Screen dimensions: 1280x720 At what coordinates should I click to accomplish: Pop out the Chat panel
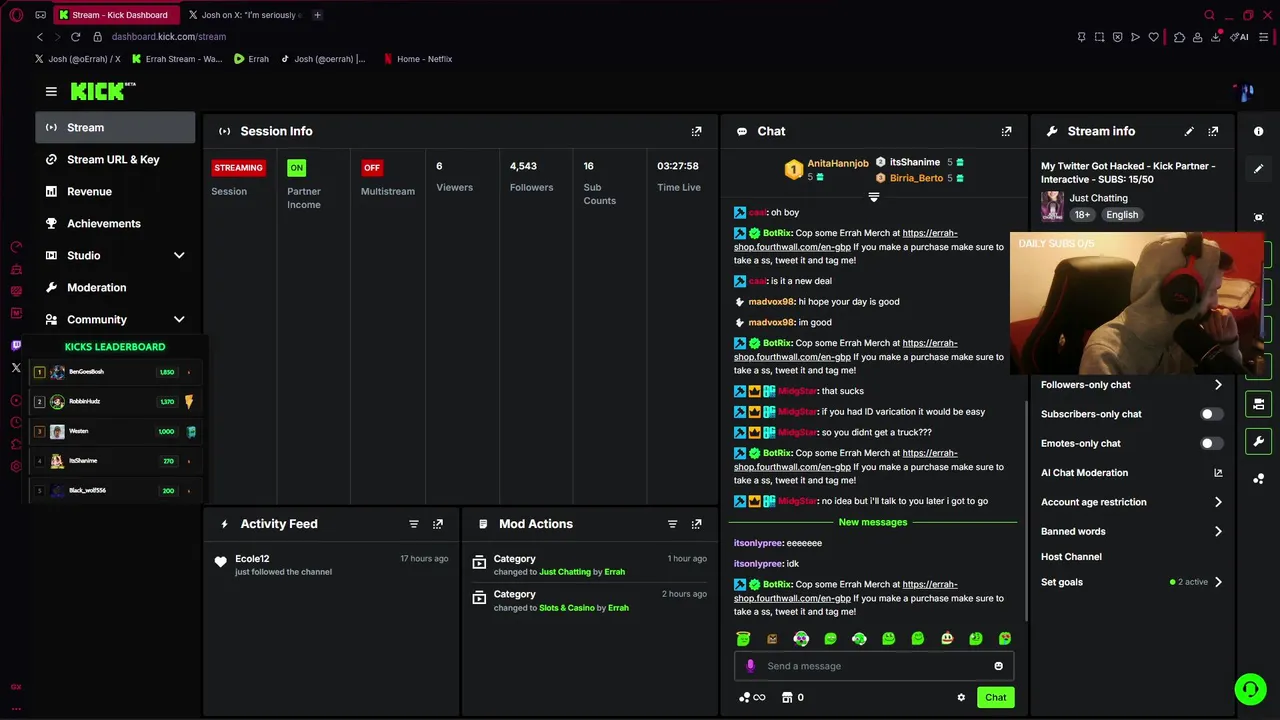click(x=1006, y=131)
